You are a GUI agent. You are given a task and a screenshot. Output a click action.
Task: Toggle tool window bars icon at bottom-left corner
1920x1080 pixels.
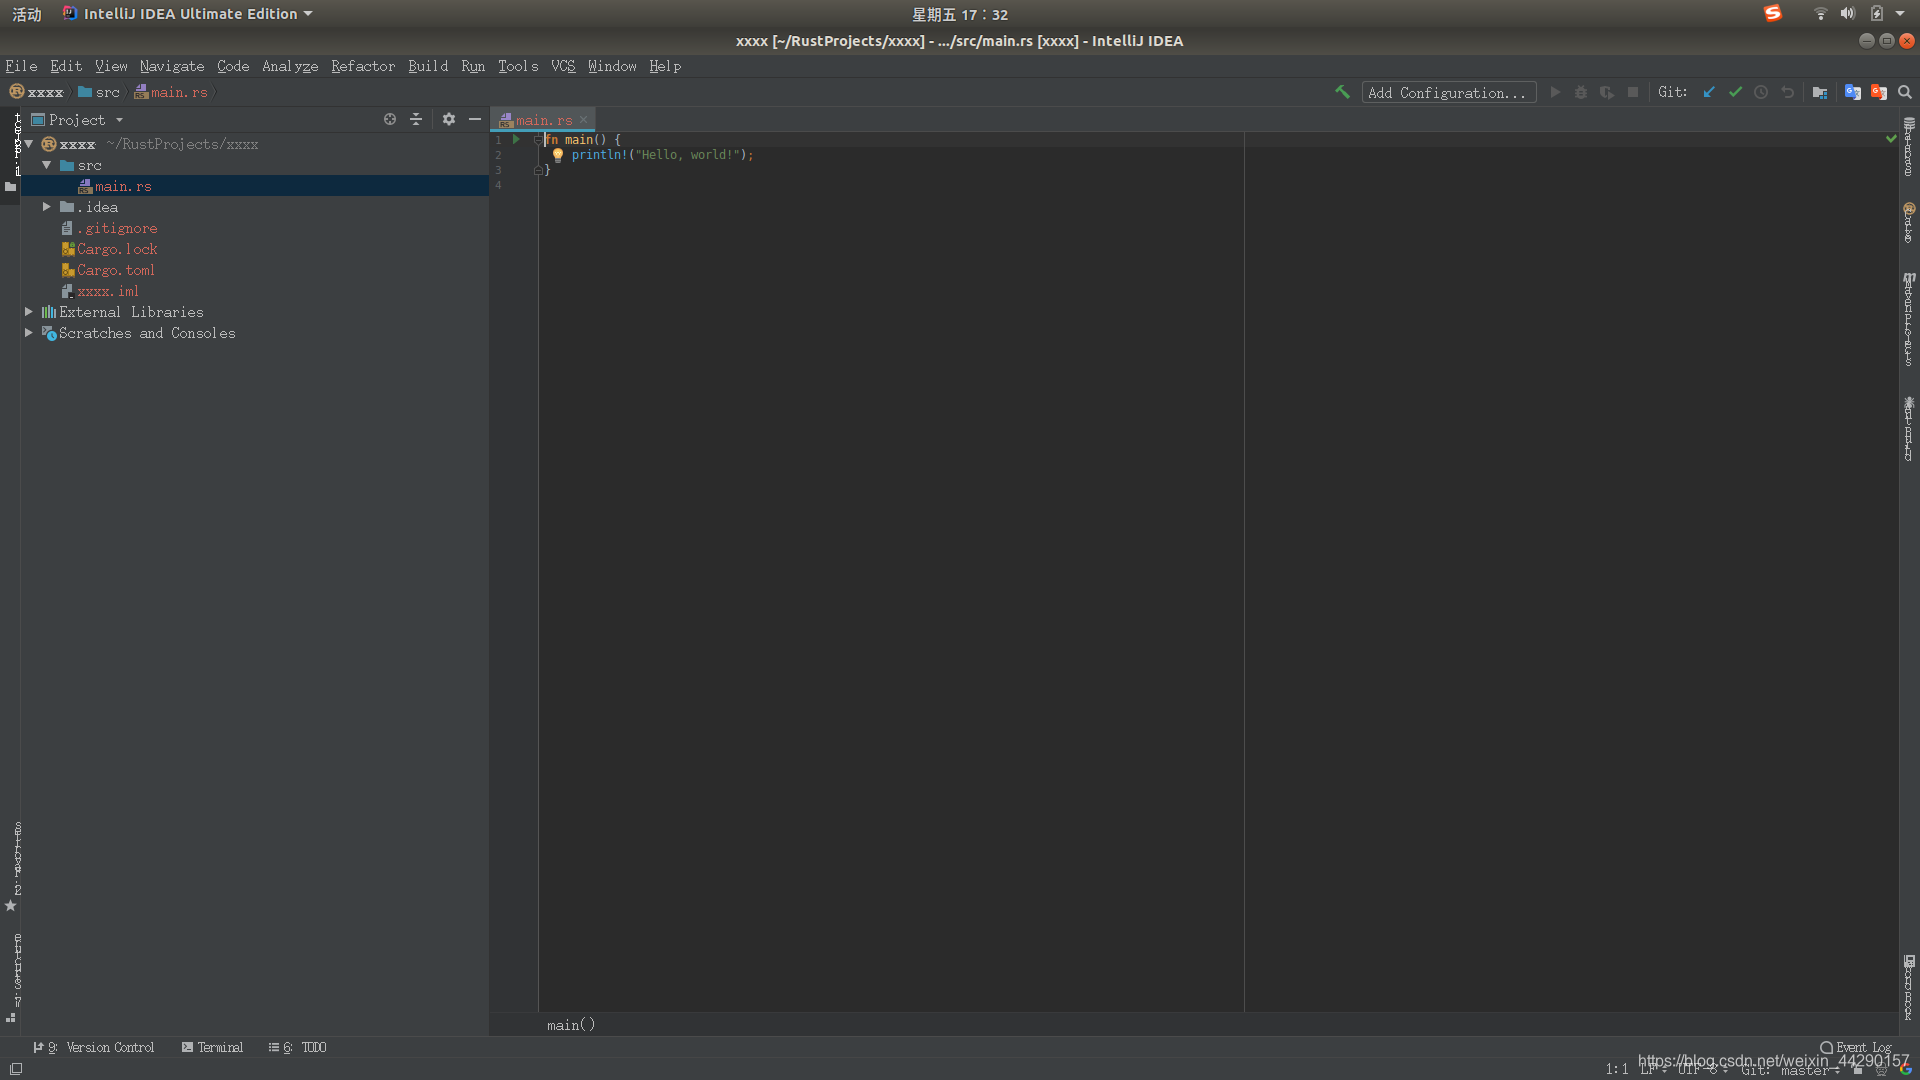[x=16, y=1069]
